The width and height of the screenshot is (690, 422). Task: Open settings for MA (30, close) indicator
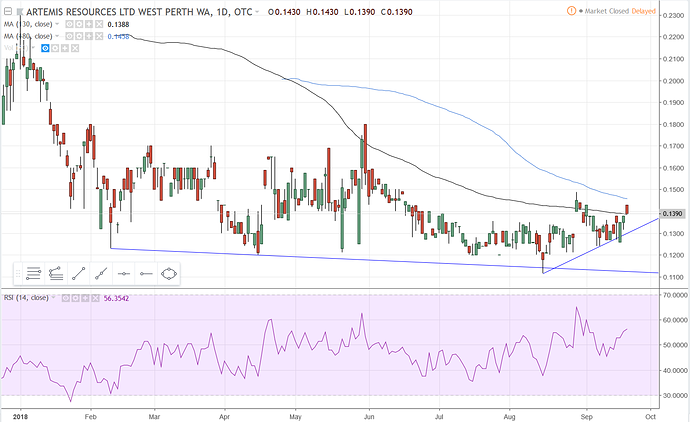click(x=79, y=24)
